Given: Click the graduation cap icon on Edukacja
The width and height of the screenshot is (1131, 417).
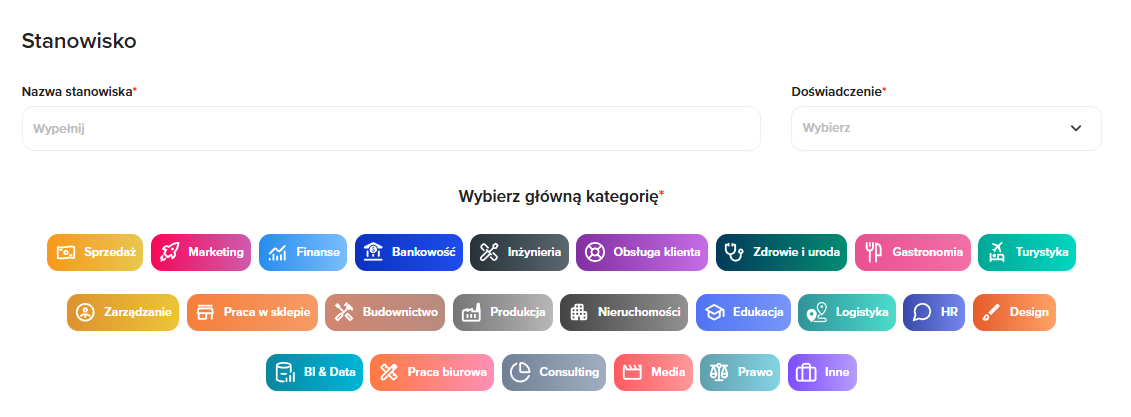Looking at the screenshot, I should click(x=714, y=313).
